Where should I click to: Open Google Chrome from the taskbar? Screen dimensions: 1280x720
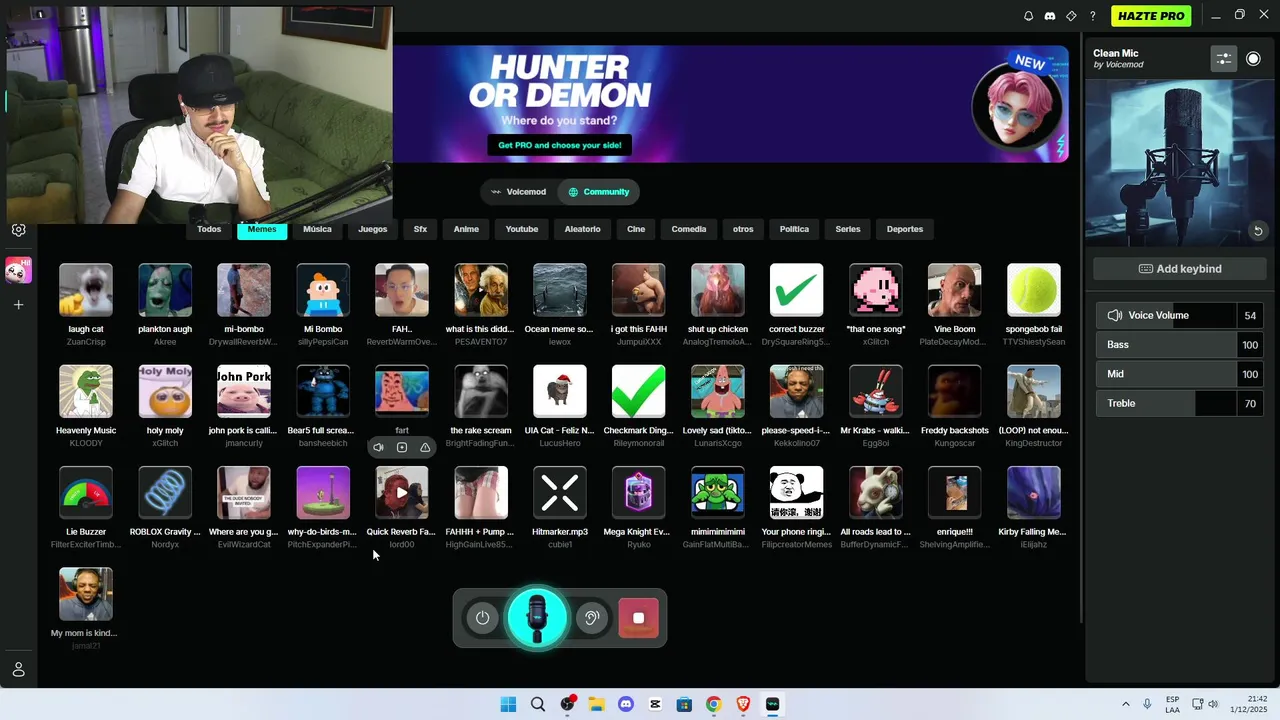tap(713, 704)
